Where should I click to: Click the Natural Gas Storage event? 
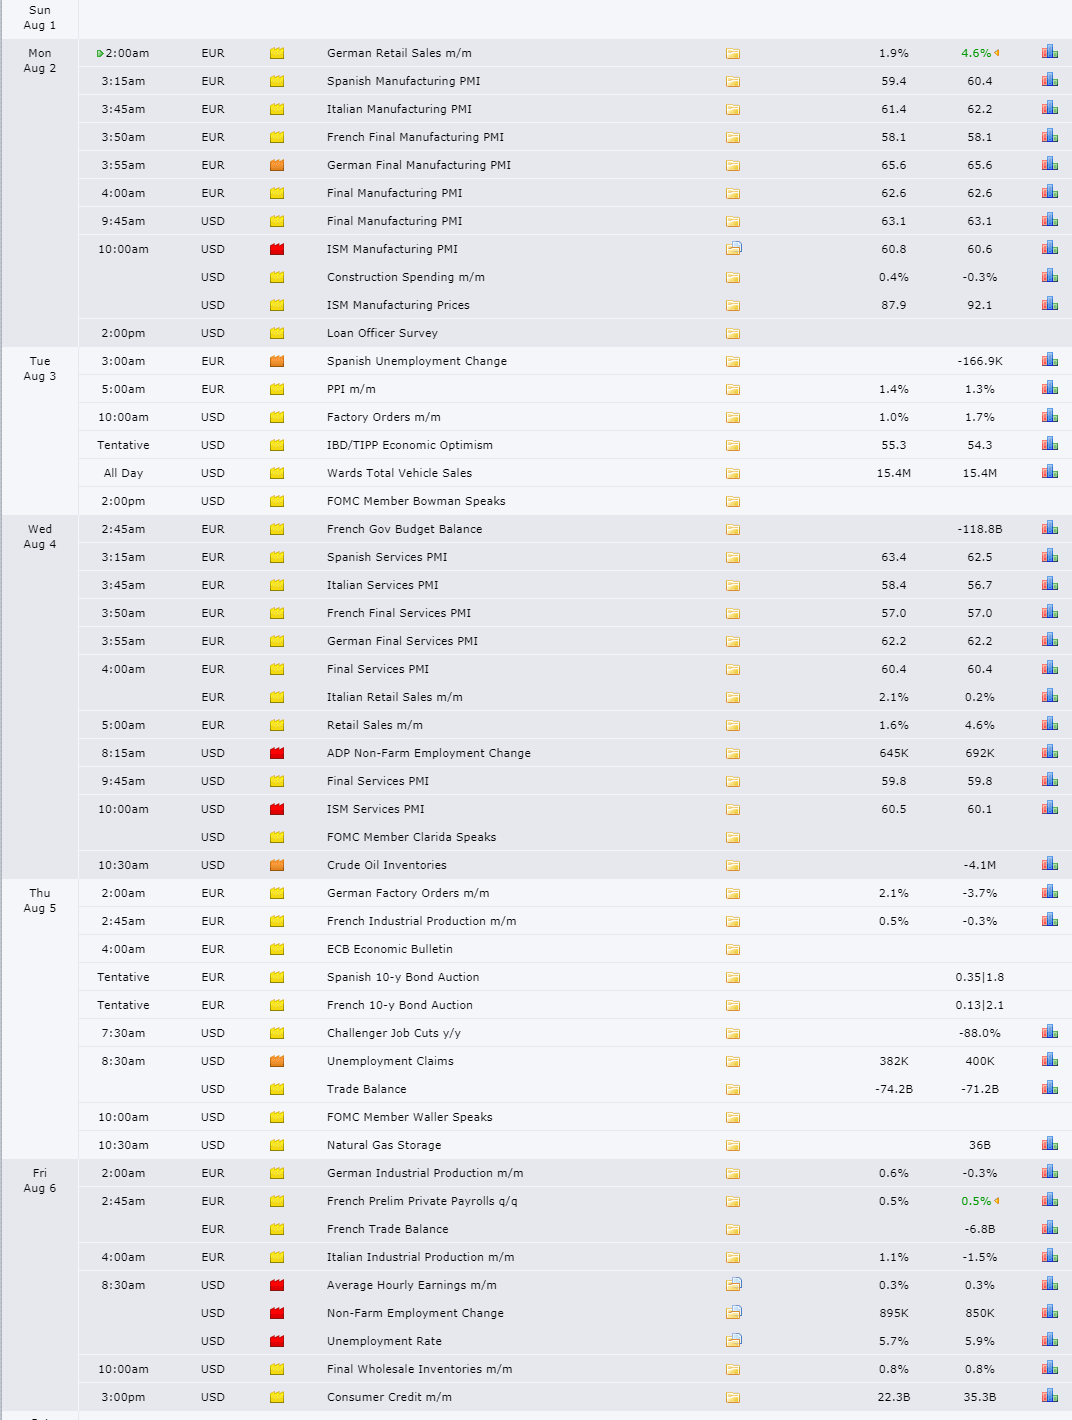click(x=384, y=1145)
